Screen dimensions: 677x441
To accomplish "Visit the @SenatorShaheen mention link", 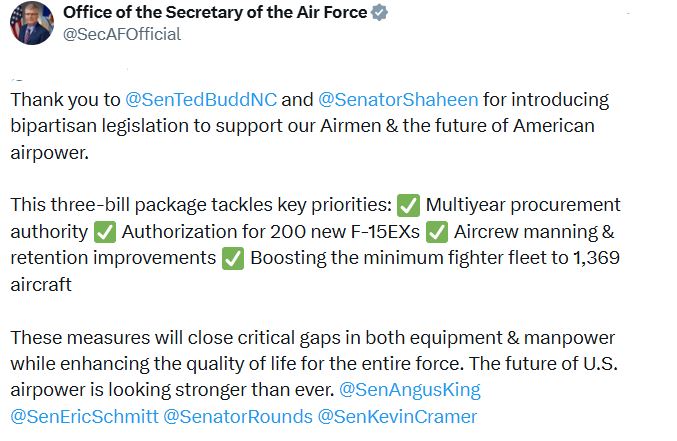I will [x=398, y=100].
